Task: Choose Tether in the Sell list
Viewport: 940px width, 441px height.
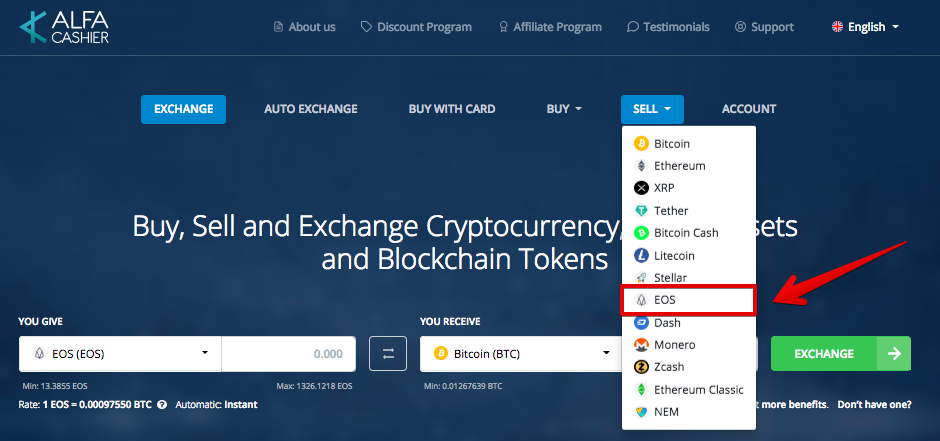Action: pyautogui.click(x=689, y=211)
